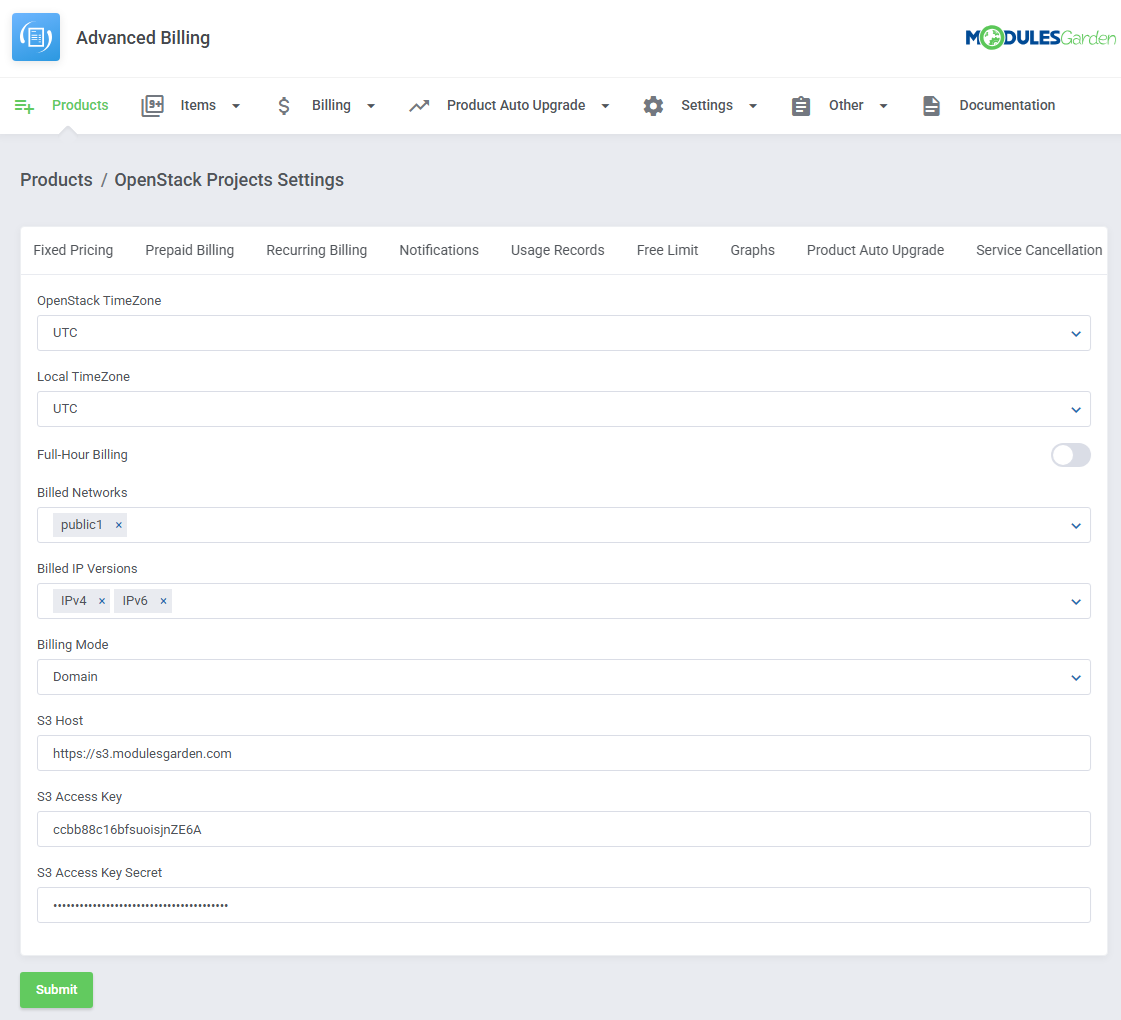Click the Billing dollar sign icon
Viewport: 1121px width, 1020px height.
(284, 106)
